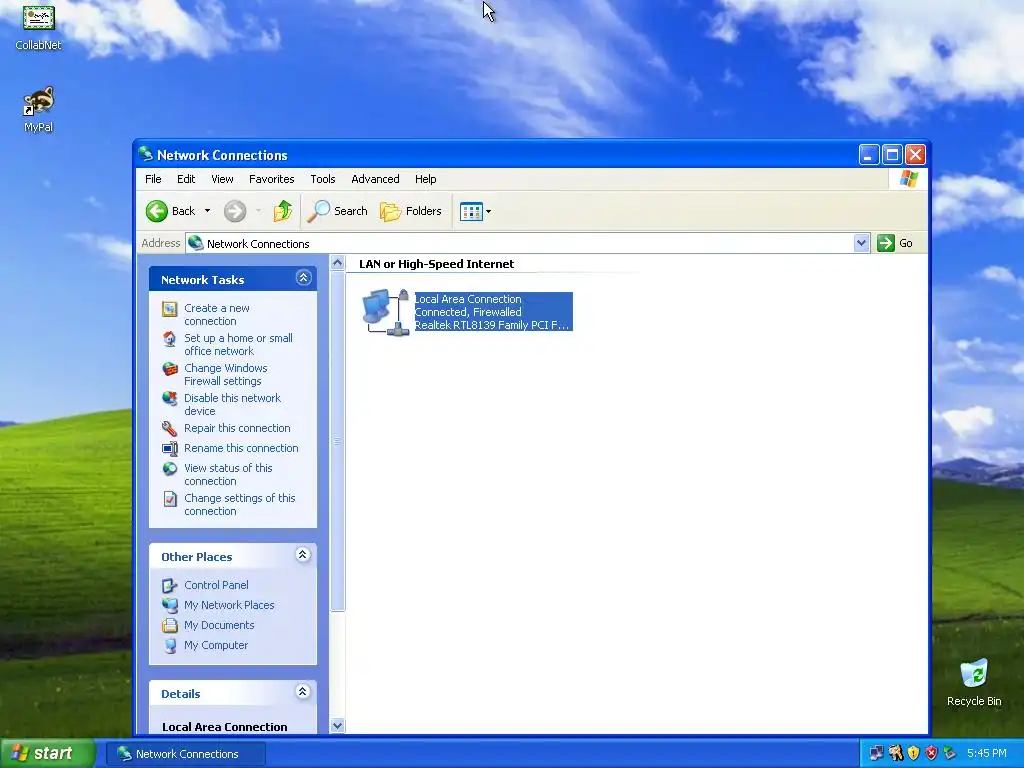Click the Change settings checklist icon
The height and width of the screenshot is (768, 1024).
click(x=170, y=499)
